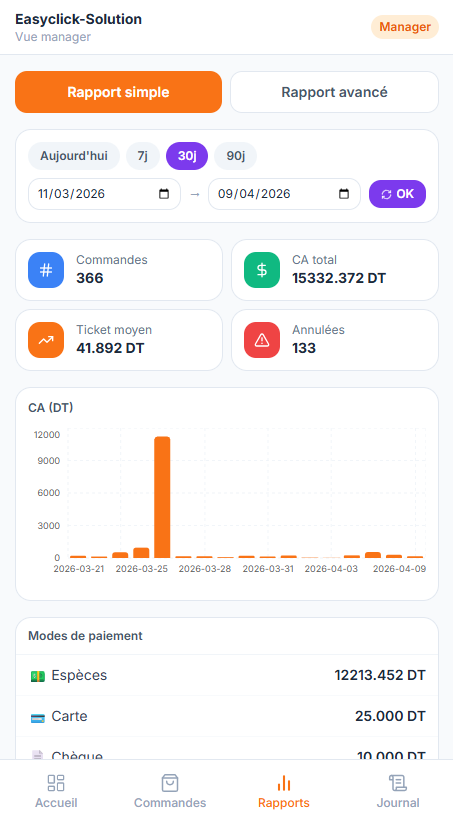The image size is (453, 819).
Task: Select the 30j period filter
Action: (x=187, y=156)
